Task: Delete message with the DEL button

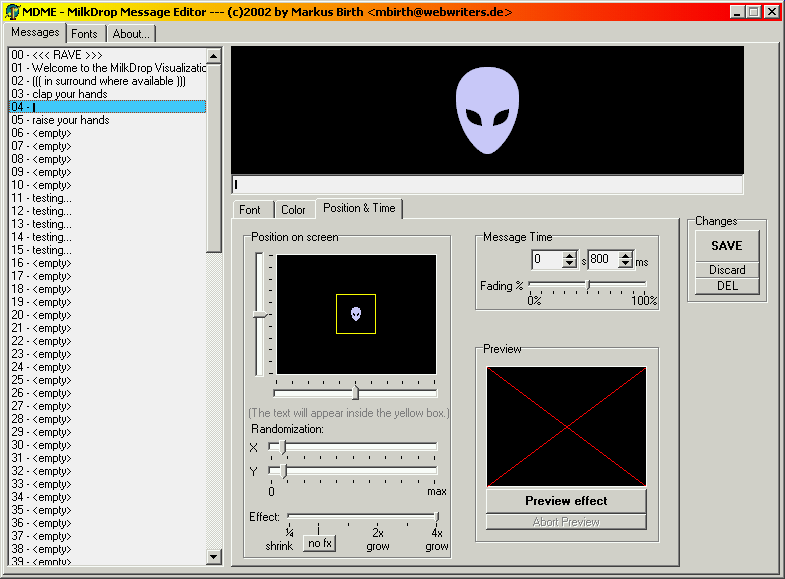Action: click(x=727, y=285)
